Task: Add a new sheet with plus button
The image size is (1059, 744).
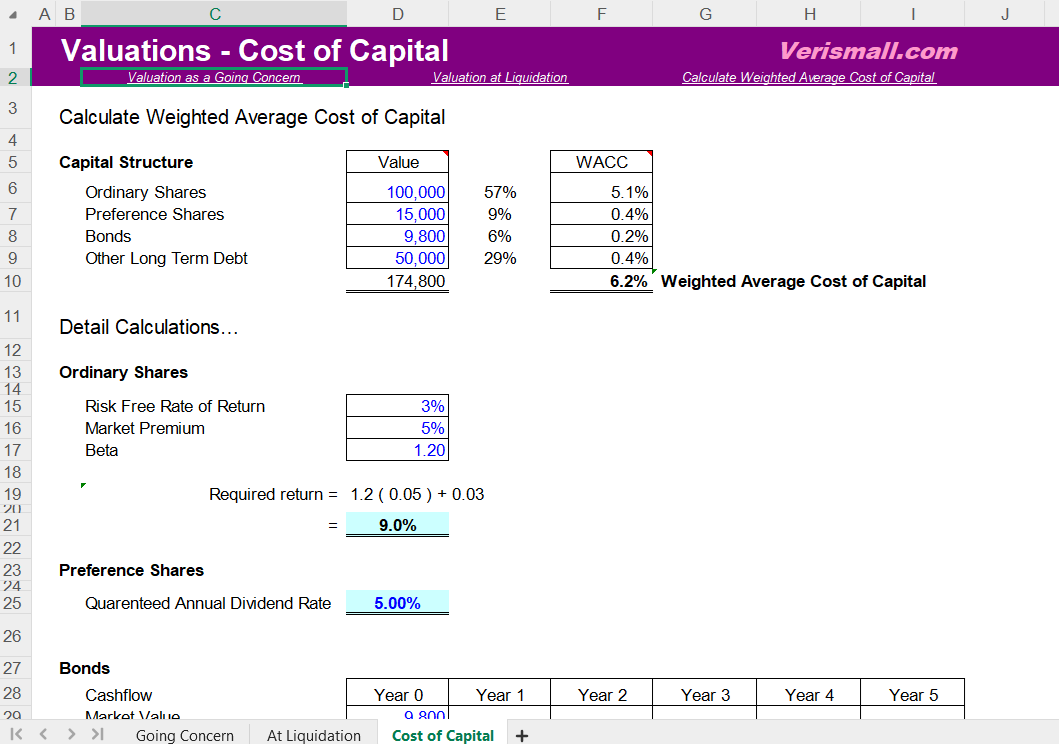Action: click(x=521, y=735)
